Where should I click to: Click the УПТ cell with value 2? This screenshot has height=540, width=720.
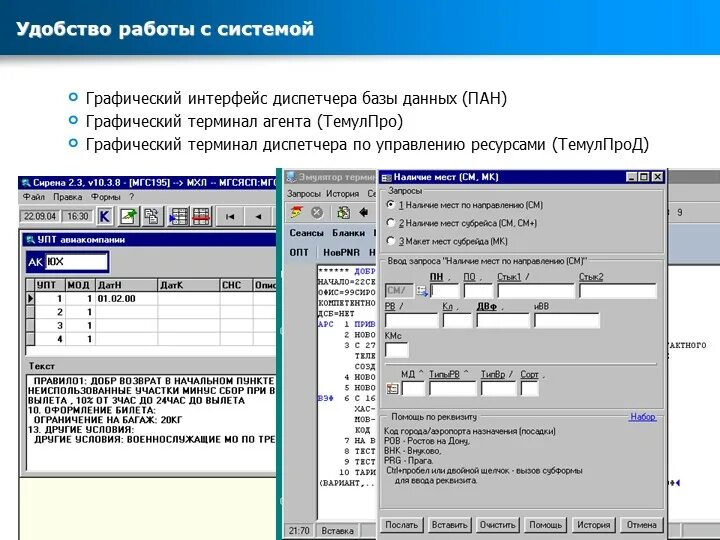pyautogui.click(x=50, y=312)
